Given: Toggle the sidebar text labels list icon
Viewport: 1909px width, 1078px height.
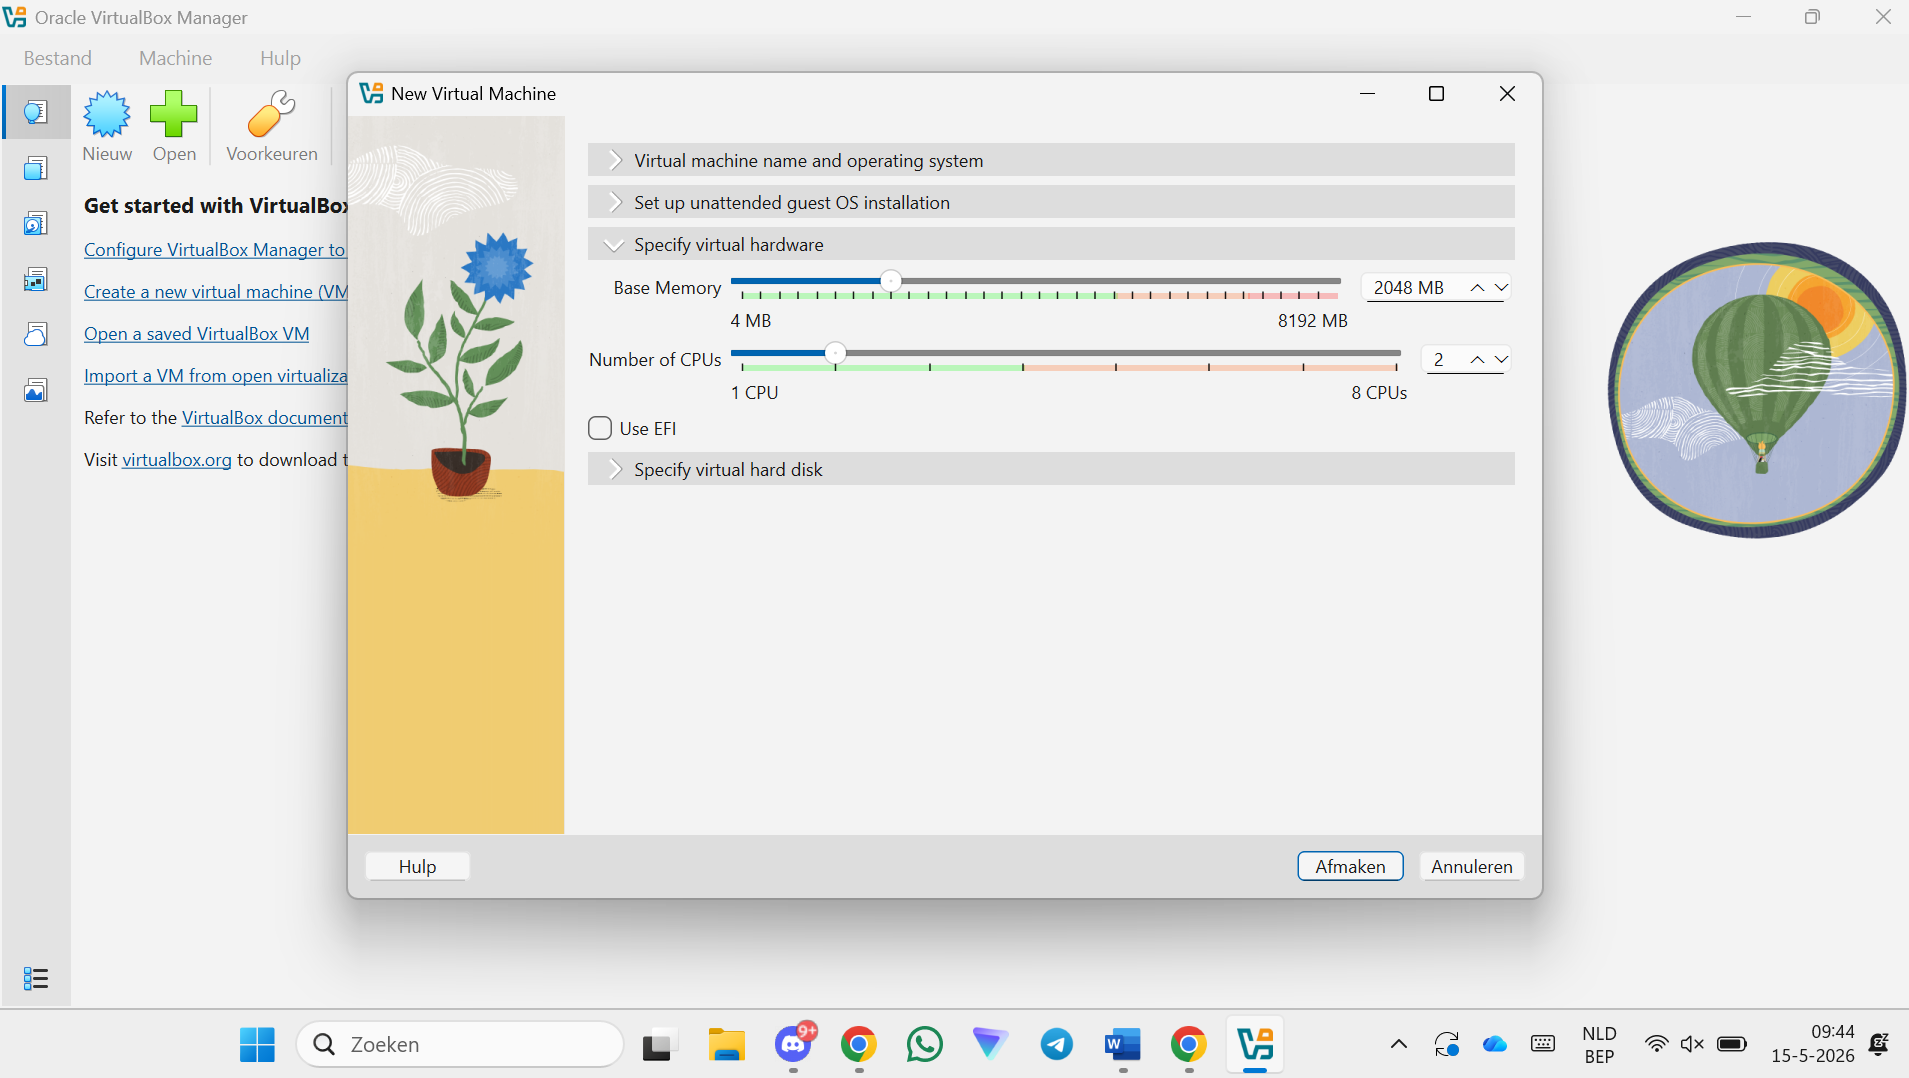Looking at the screenshot, I should (x=36, y=978).
